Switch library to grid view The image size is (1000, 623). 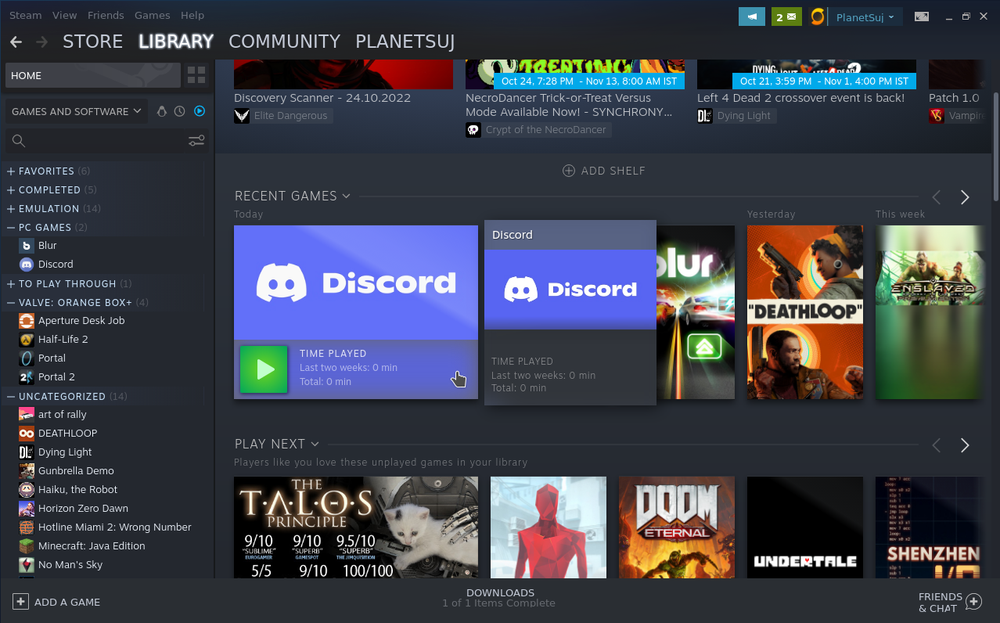pos(196,75)
